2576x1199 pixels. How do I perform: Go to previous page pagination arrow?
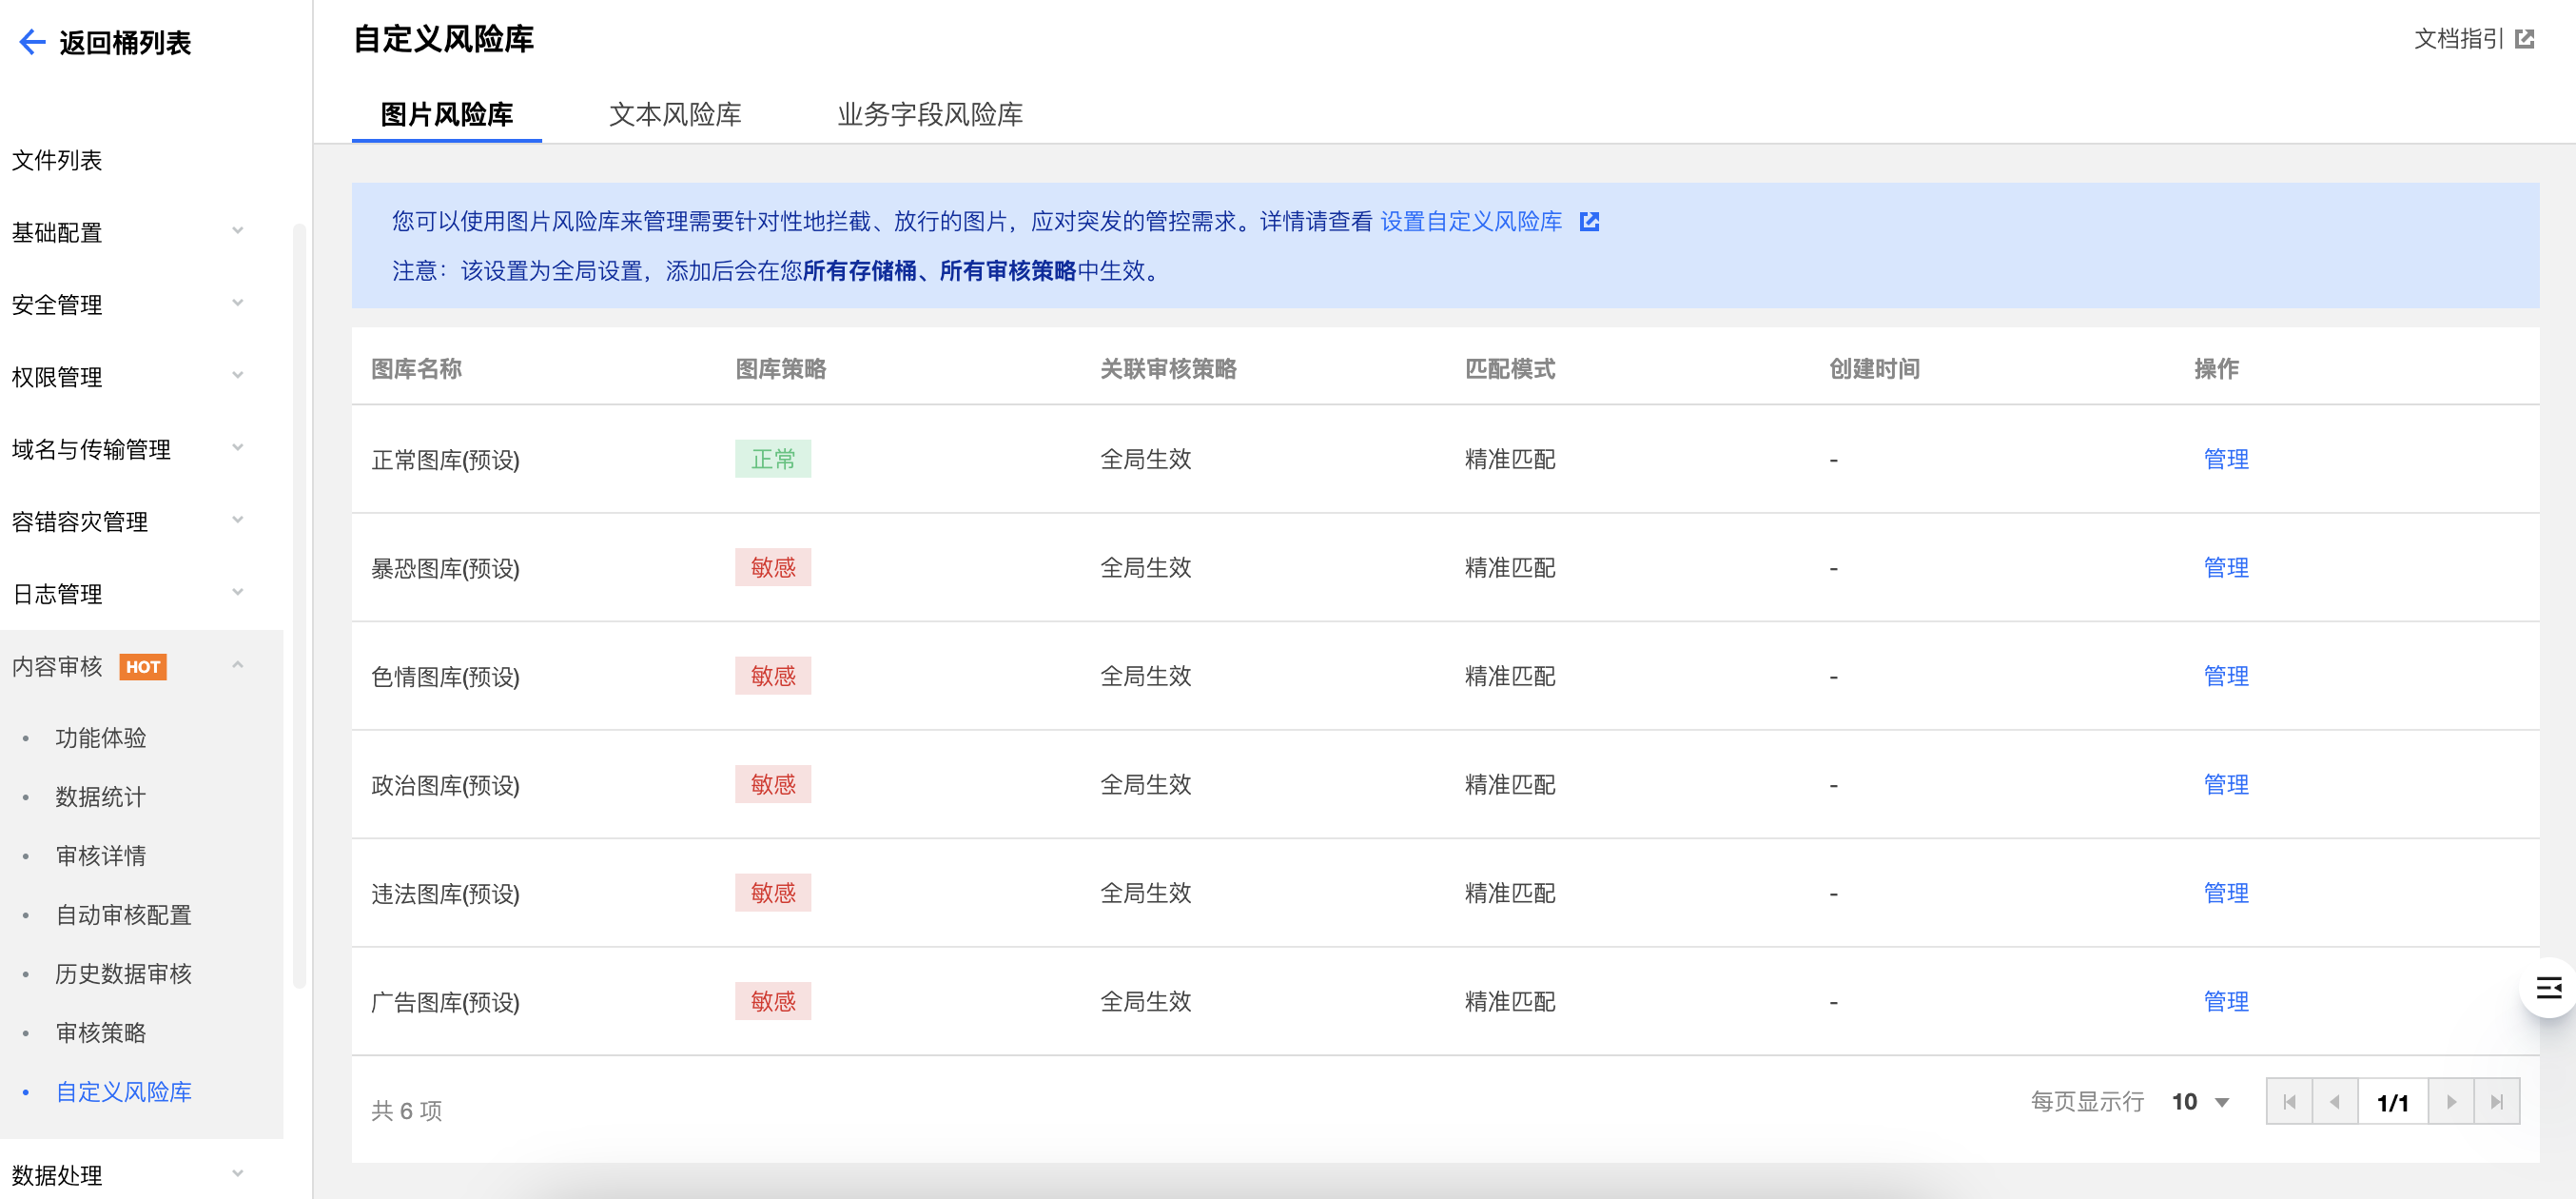tap(2335, 1102)
